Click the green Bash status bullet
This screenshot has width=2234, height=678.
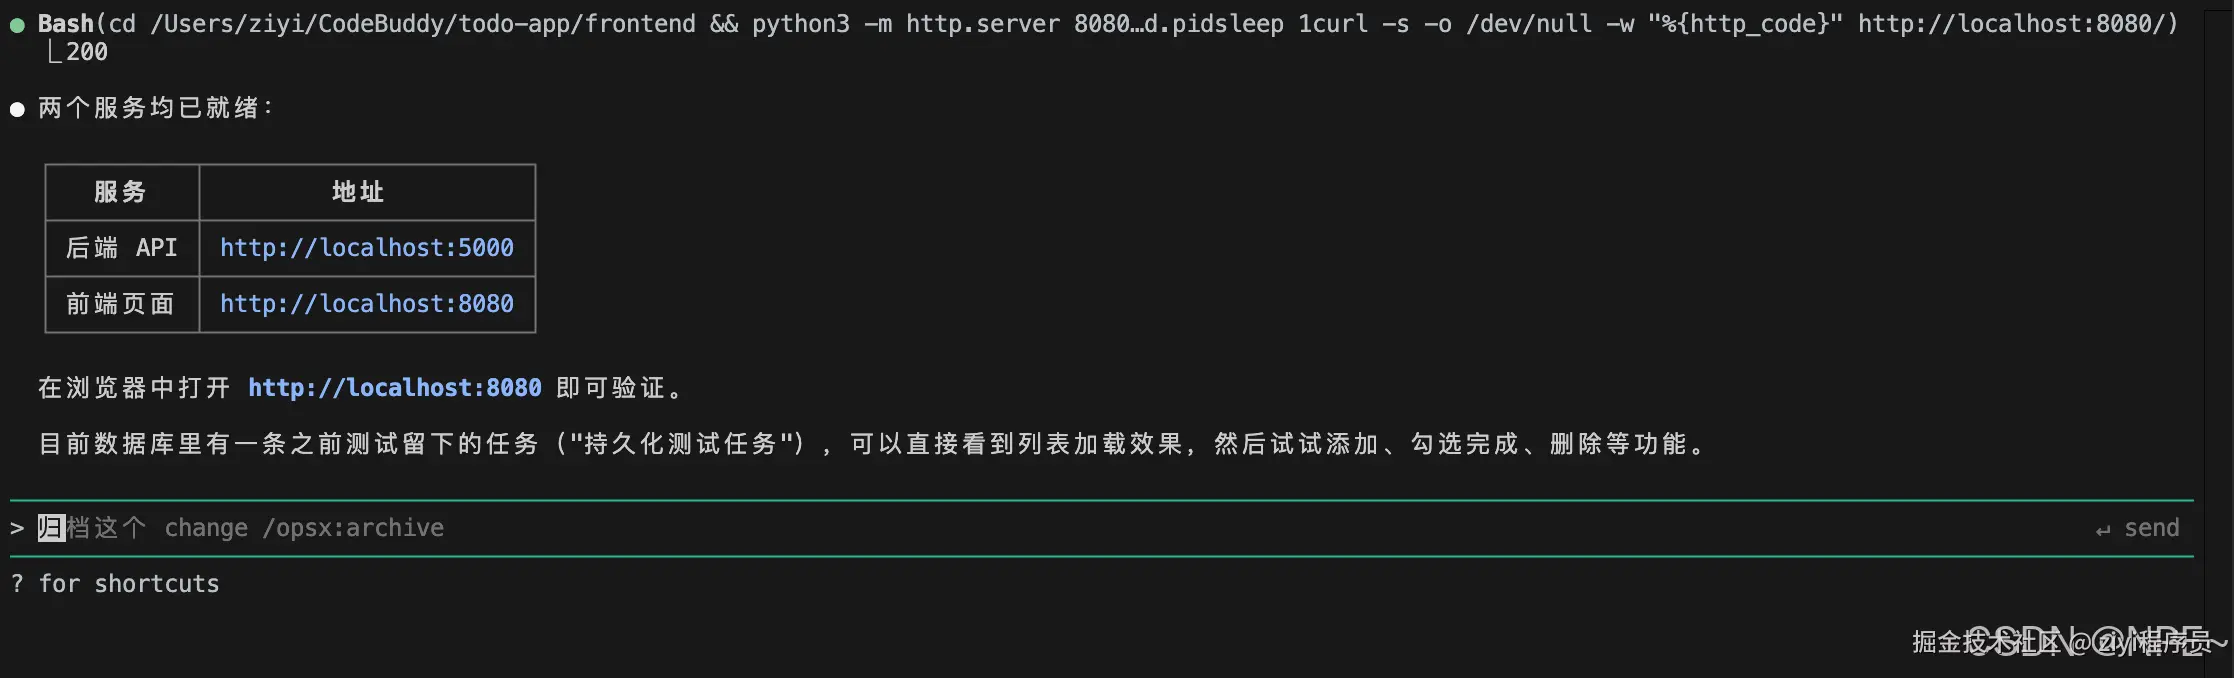pos(18,25)
